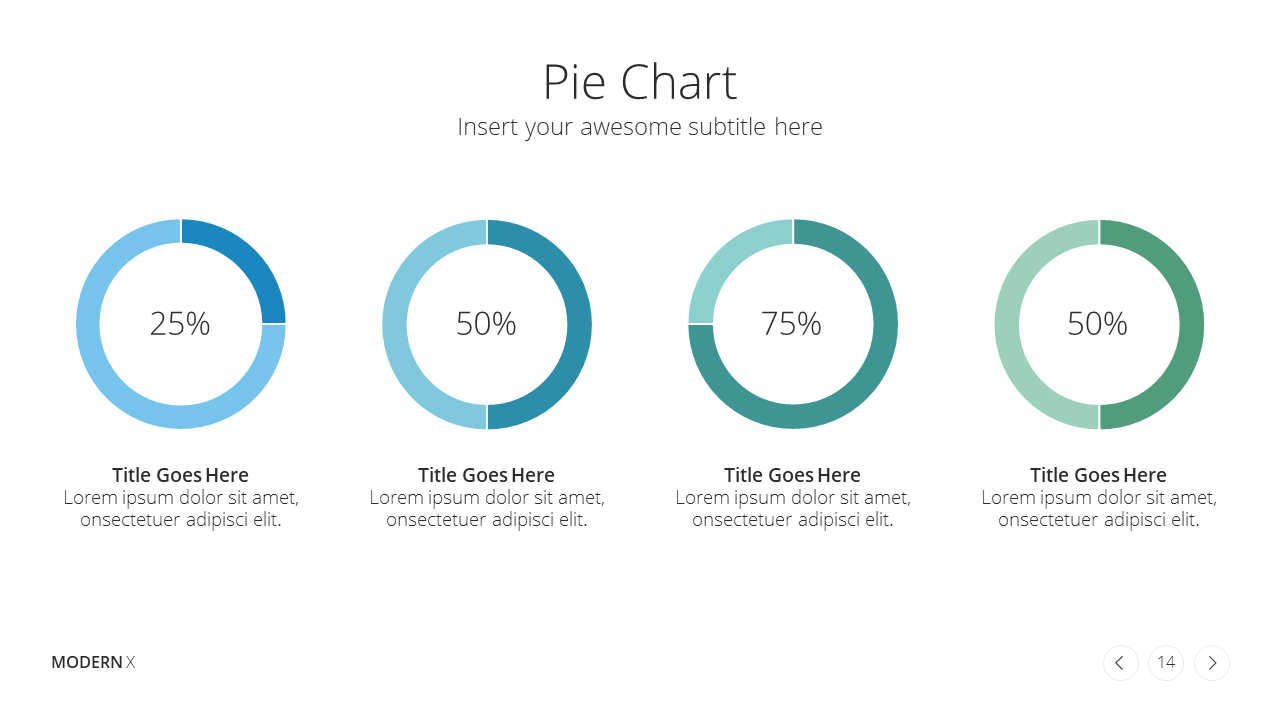Screen dimensions: 1280x720
Task: Select the 25% label in first donut
Action: (x=180, y=323)
